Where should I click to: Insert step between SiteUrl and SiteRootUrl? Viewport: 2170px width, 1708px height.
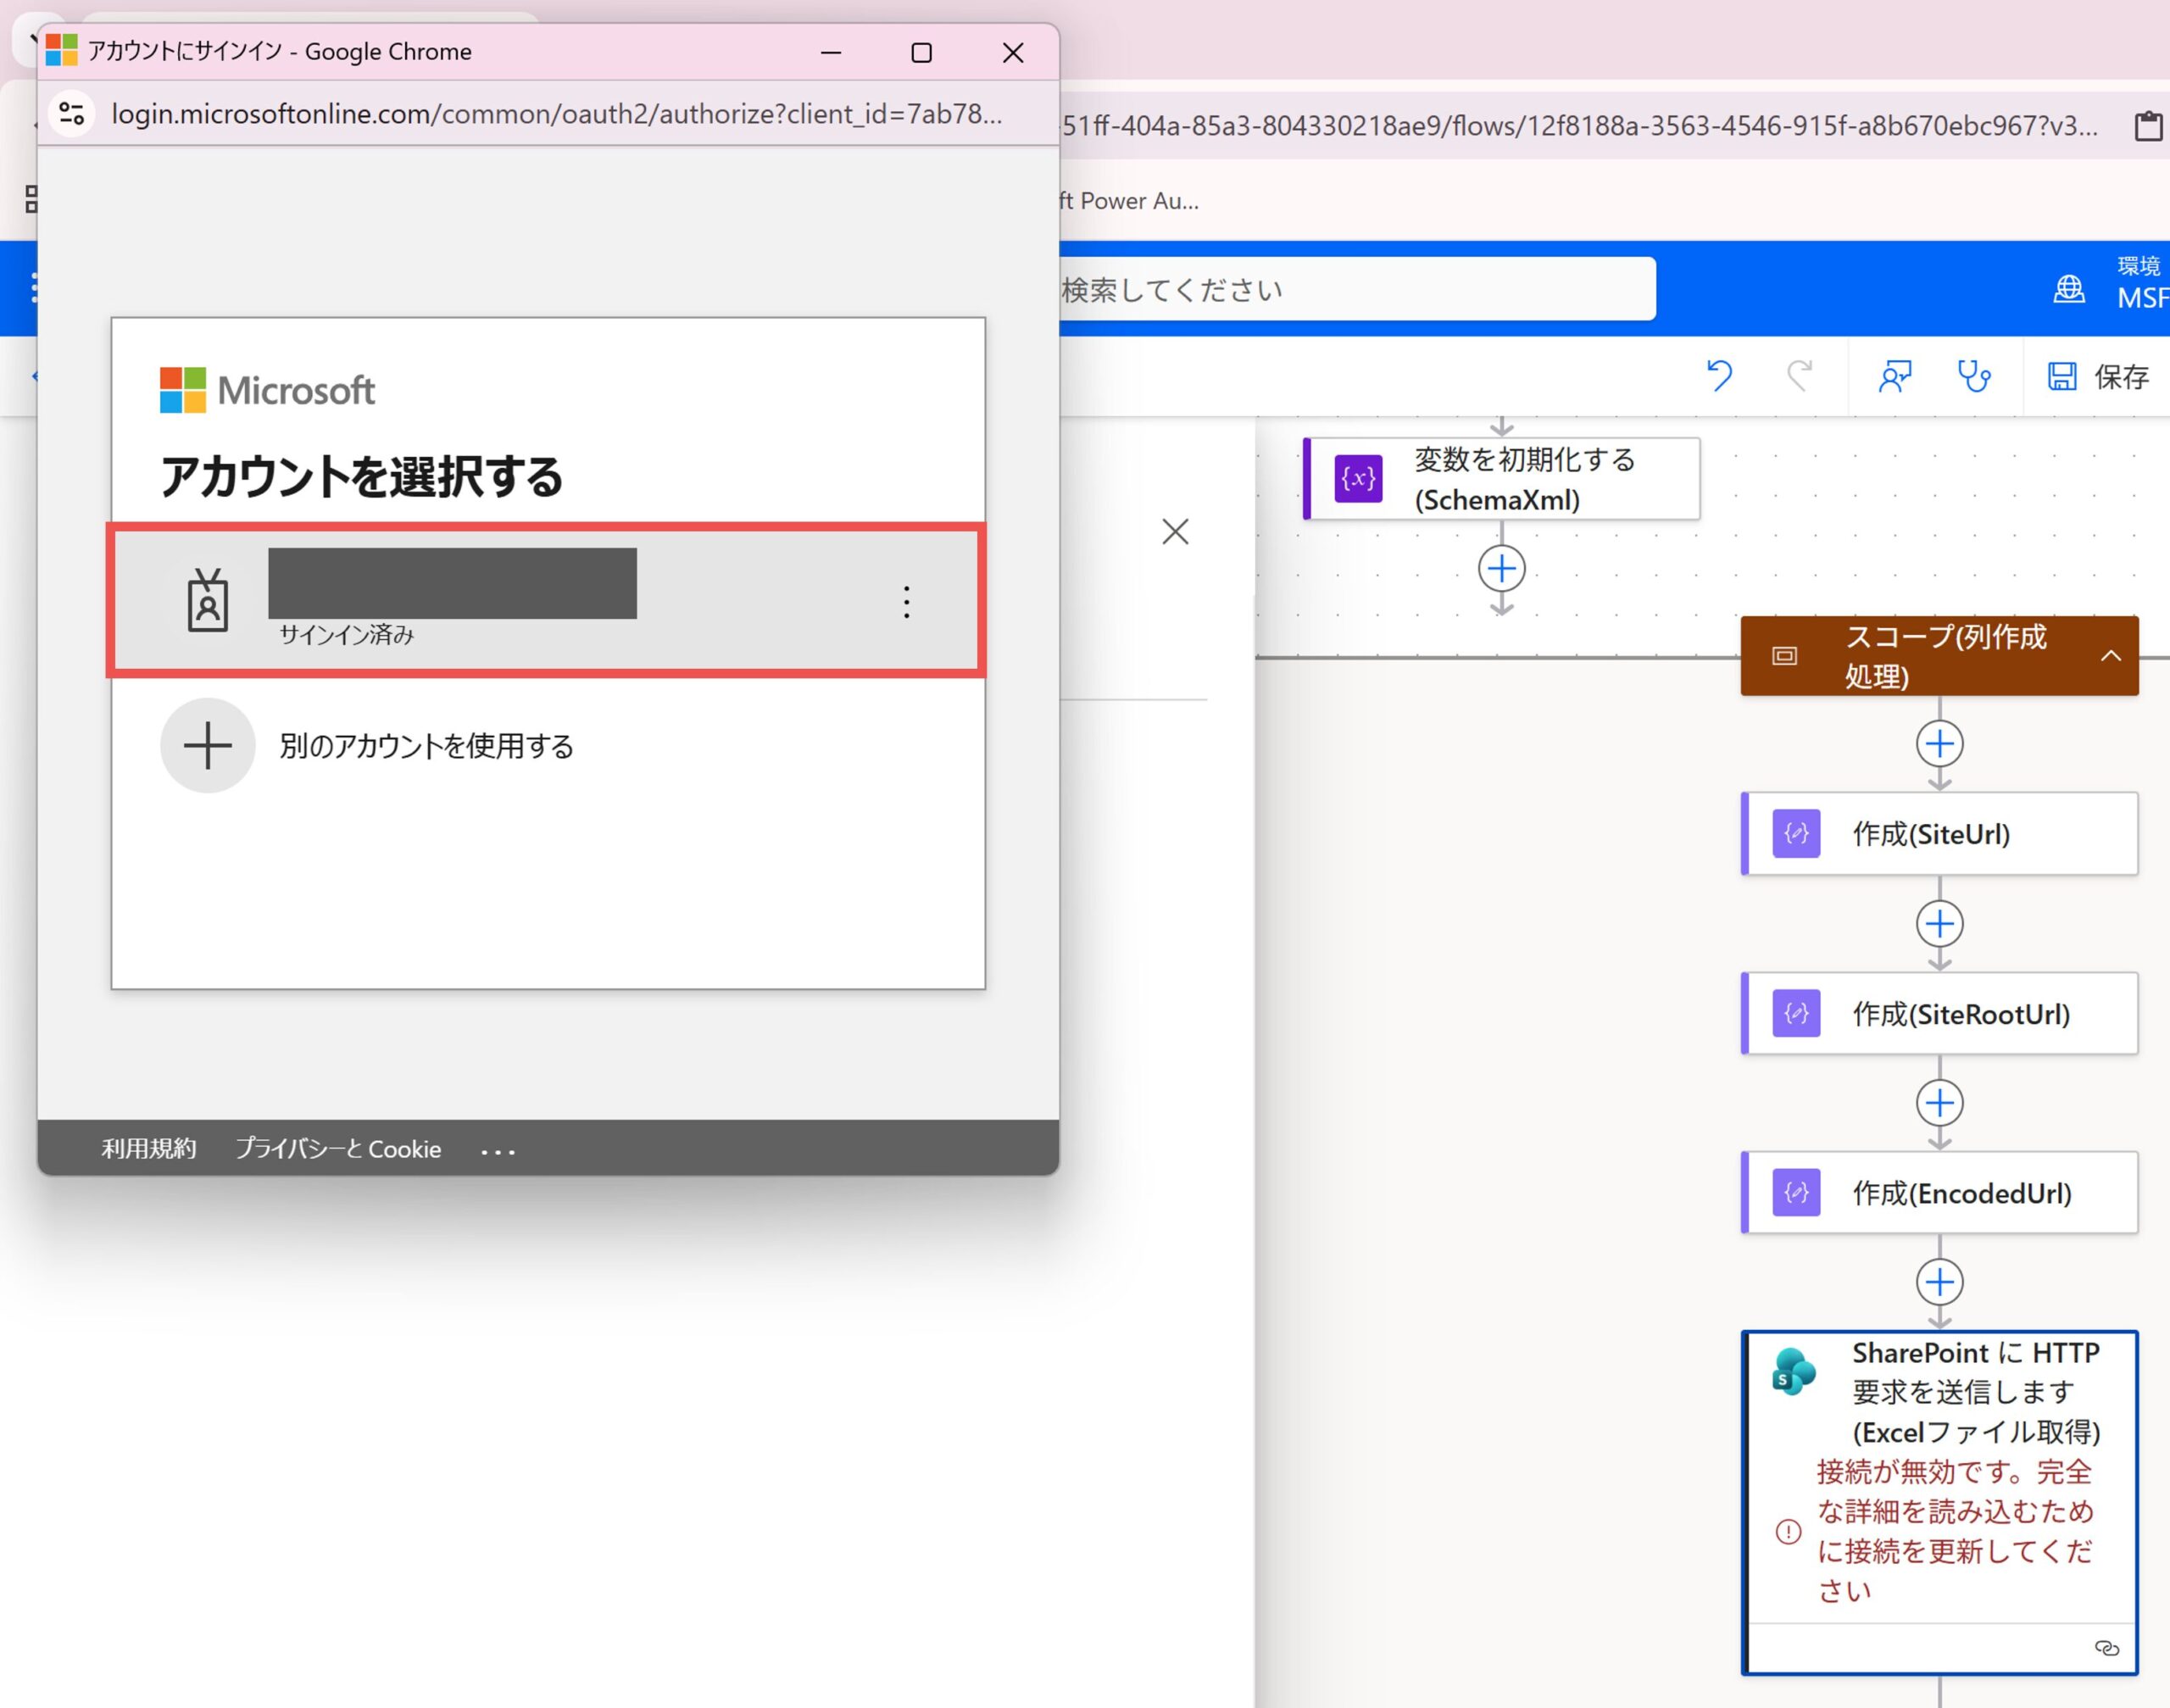pyautogui.click(x=1939, y=923)
